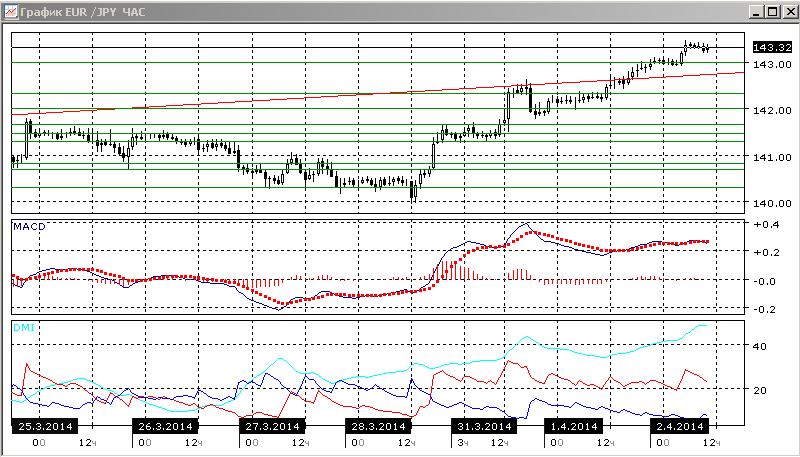Click the 25.3.2014 date marker
Screen dimensions: 800x457
[45, 426]
